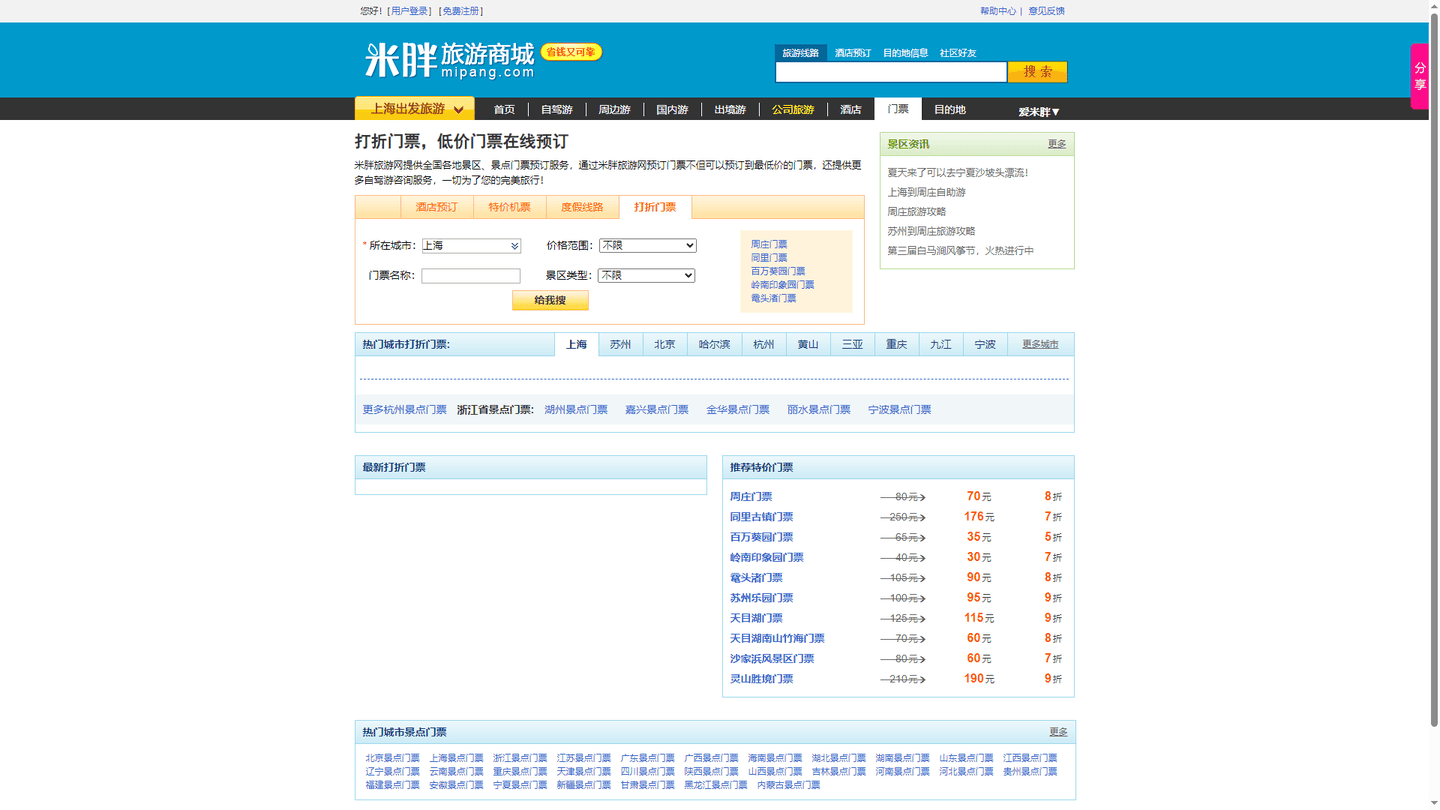The image size is (1440, 810).
Task: Open 湖州景点门票 link
Action: (x=576, y=410)
